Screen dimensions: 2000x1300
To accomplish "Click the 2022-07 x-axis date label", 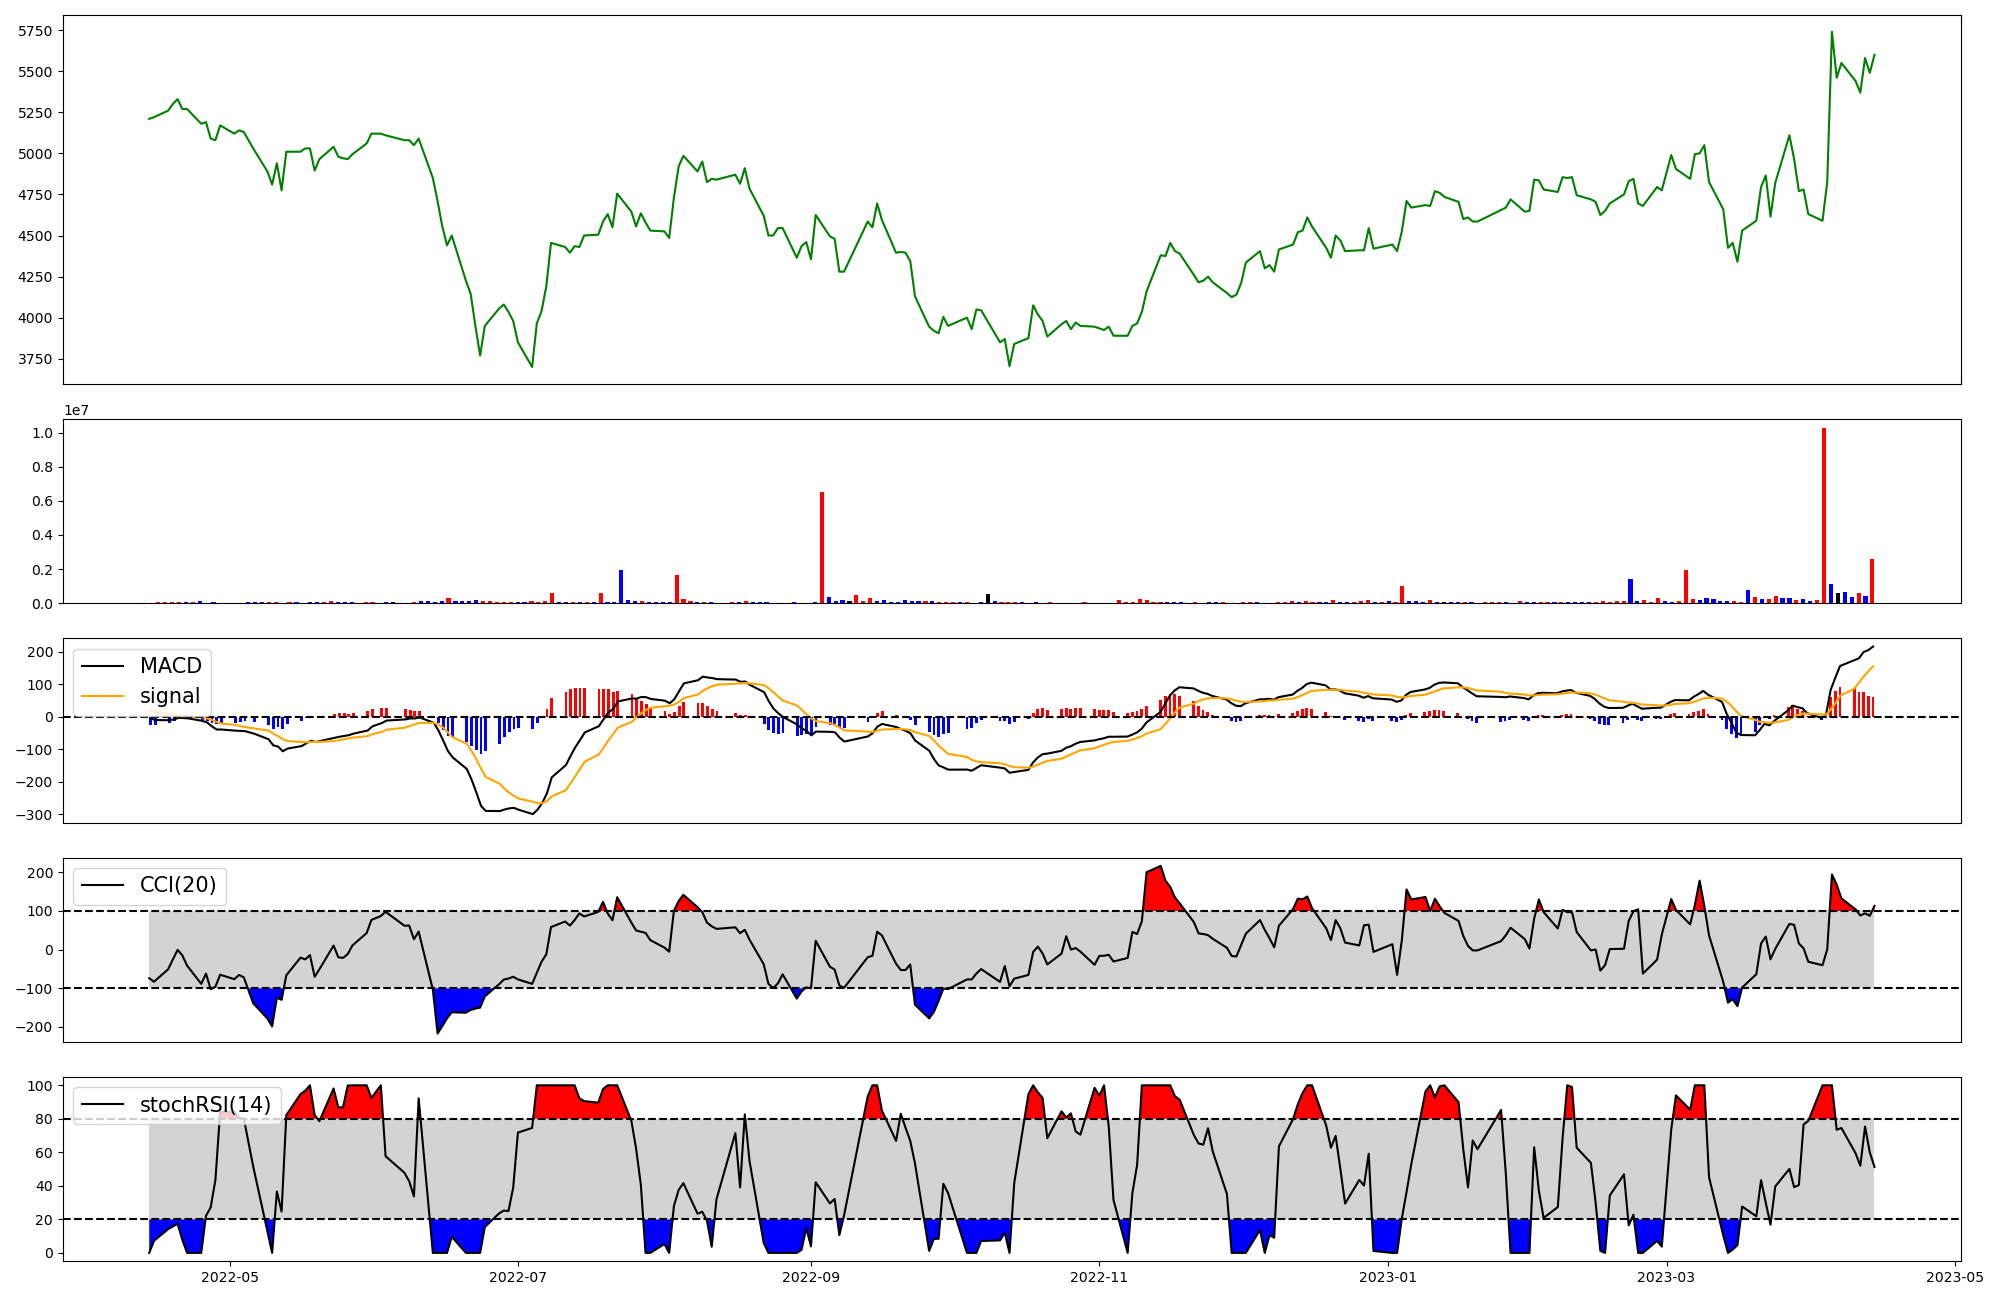I will 518,1277.
